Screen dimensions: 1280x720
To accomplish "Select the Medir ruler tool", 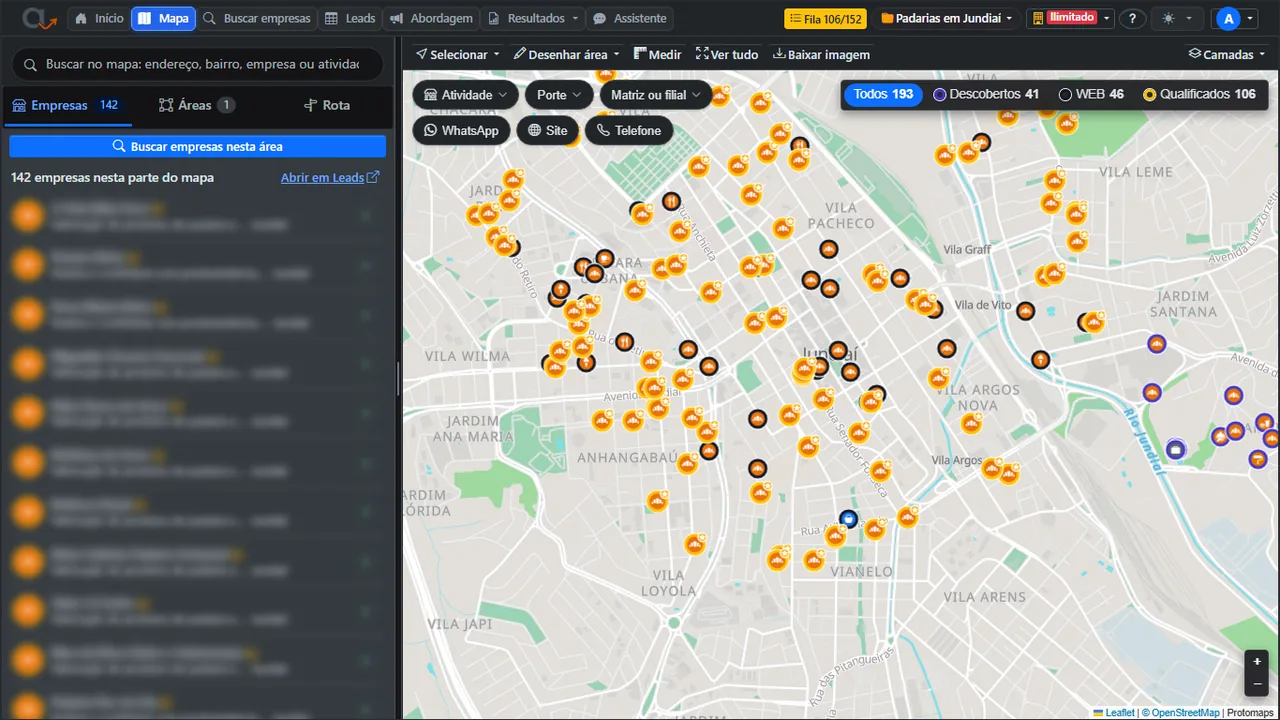I will pos(657,54).
